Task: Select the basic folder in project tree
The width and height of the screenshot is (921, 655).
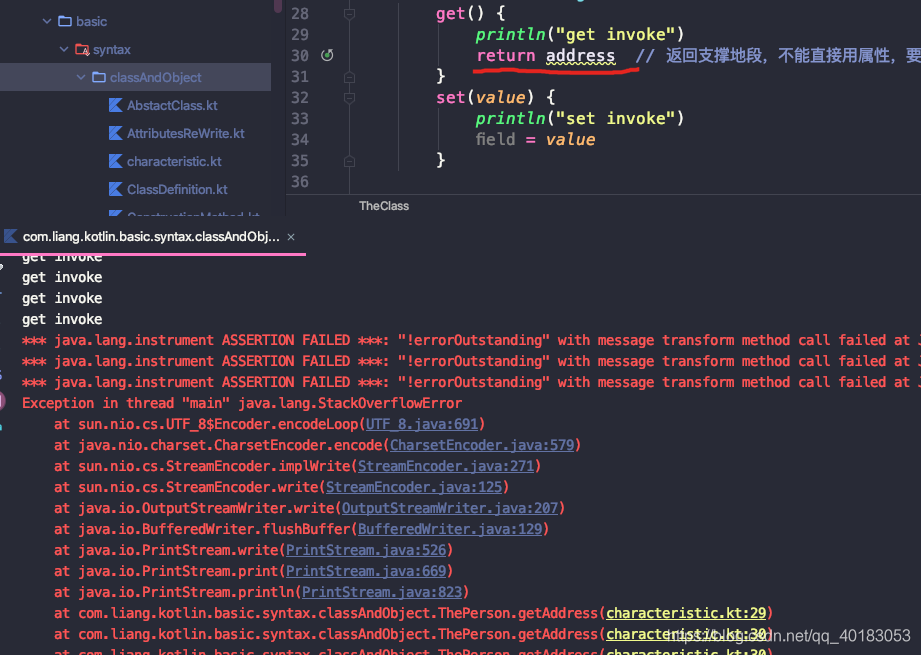Action: (x=92, y=22)
